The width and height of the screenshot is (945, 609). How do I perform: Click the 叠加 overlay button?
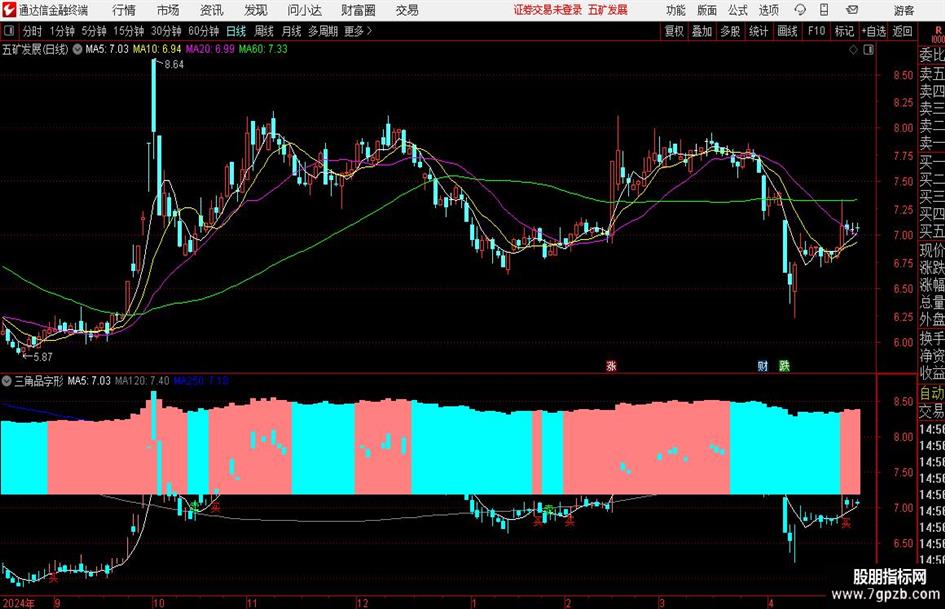(702, 31)
